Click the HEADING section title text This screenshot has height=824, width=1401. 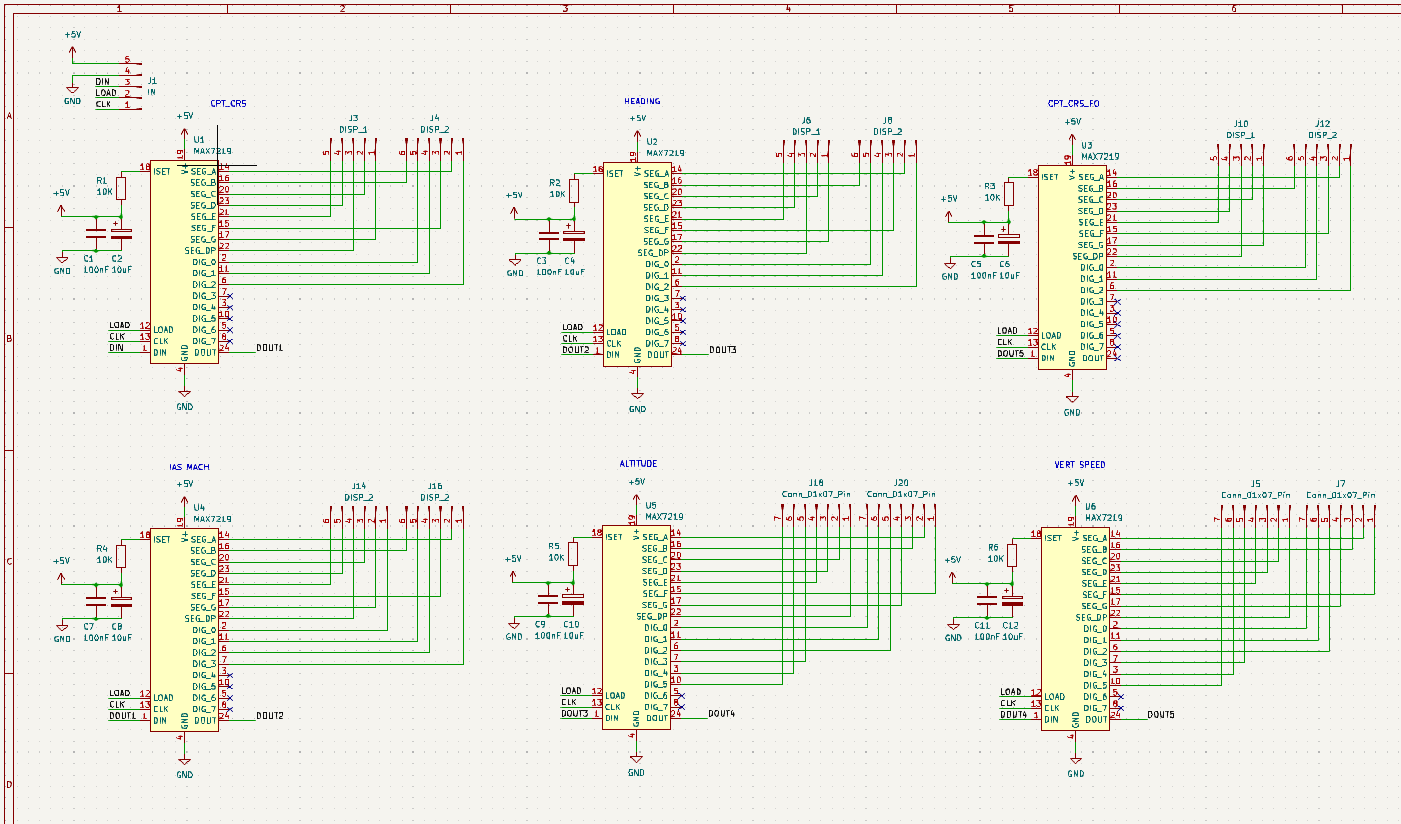click(642, 101)
